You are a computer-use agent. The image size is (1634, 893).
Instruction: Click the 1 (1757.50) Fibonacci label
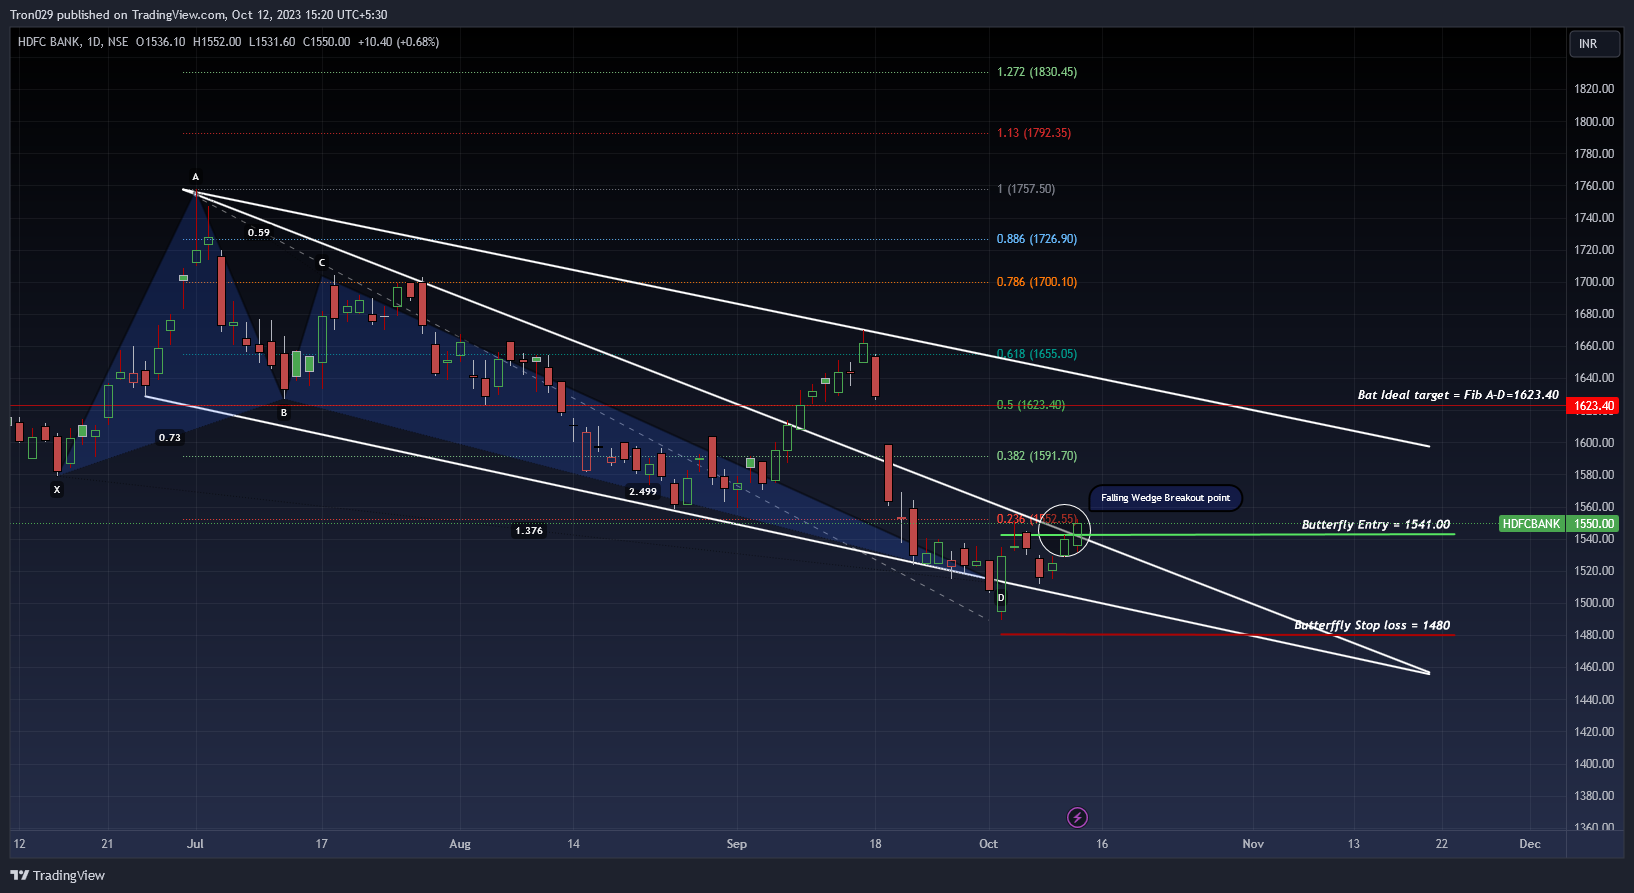(1026, 189)
